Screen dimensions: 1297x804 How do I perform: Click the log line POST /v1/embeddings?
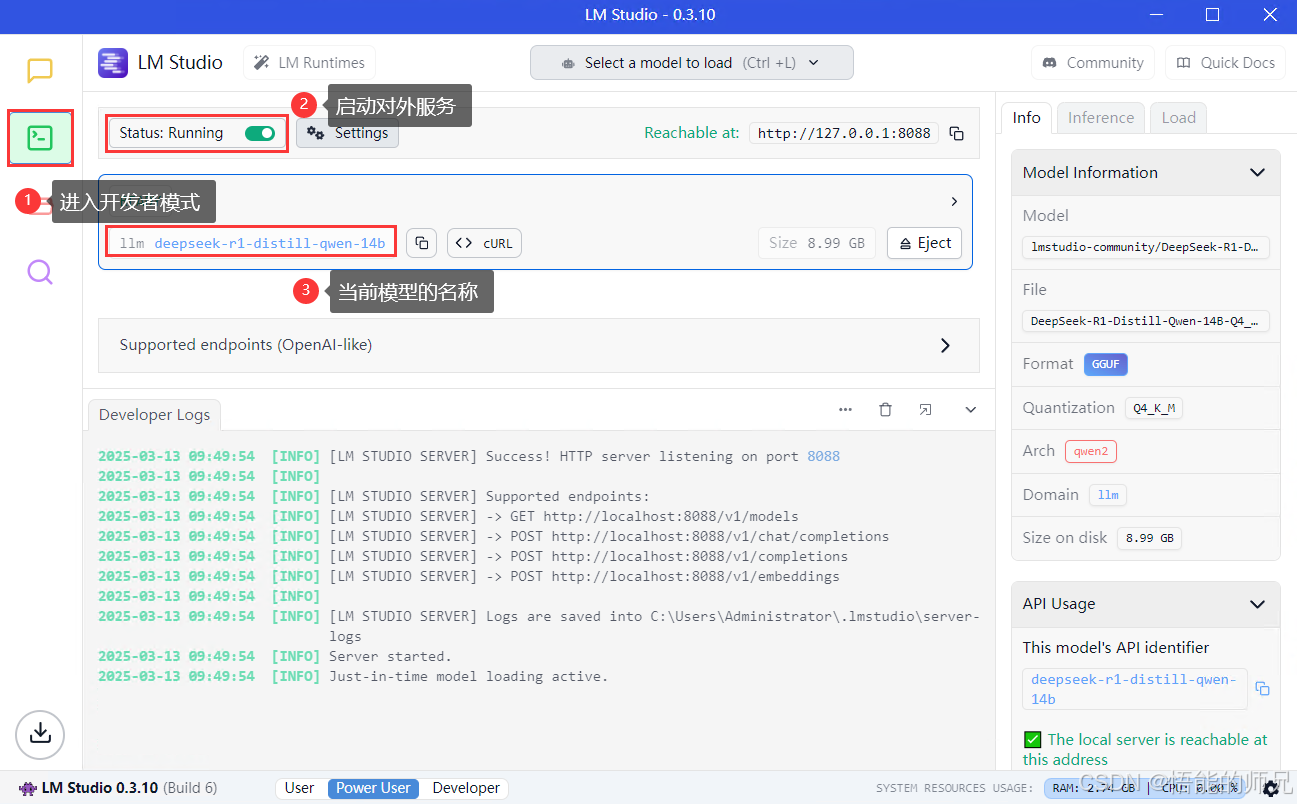584,576
